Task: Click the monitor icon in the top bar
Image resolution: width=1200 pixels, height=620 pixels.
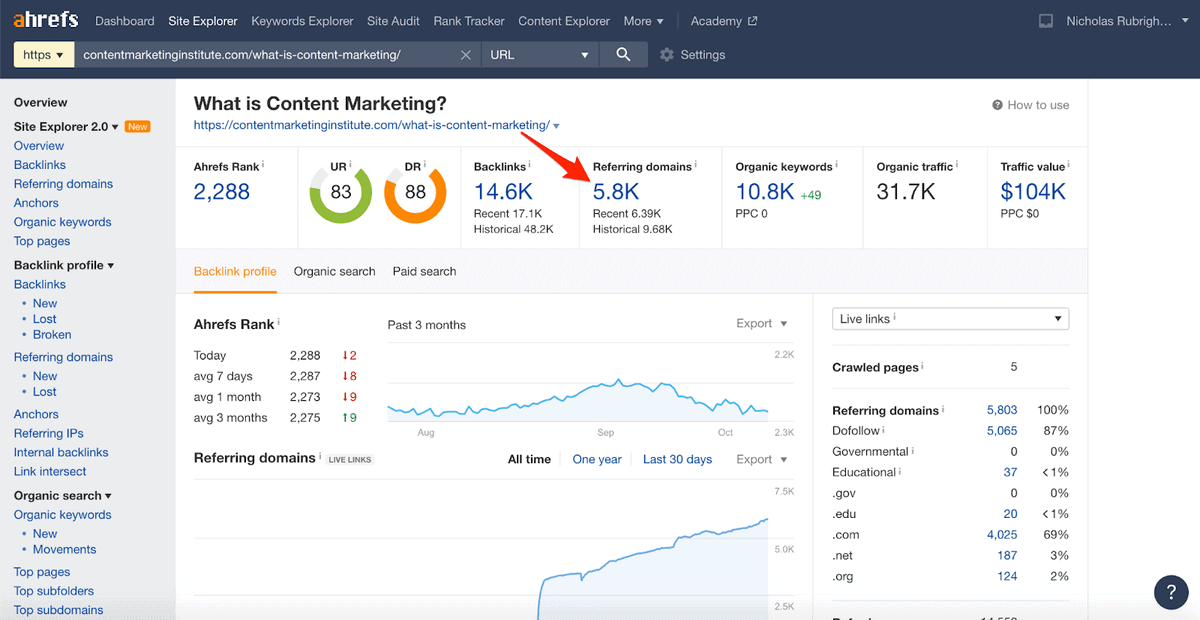Action: (x=1046, y=21)
